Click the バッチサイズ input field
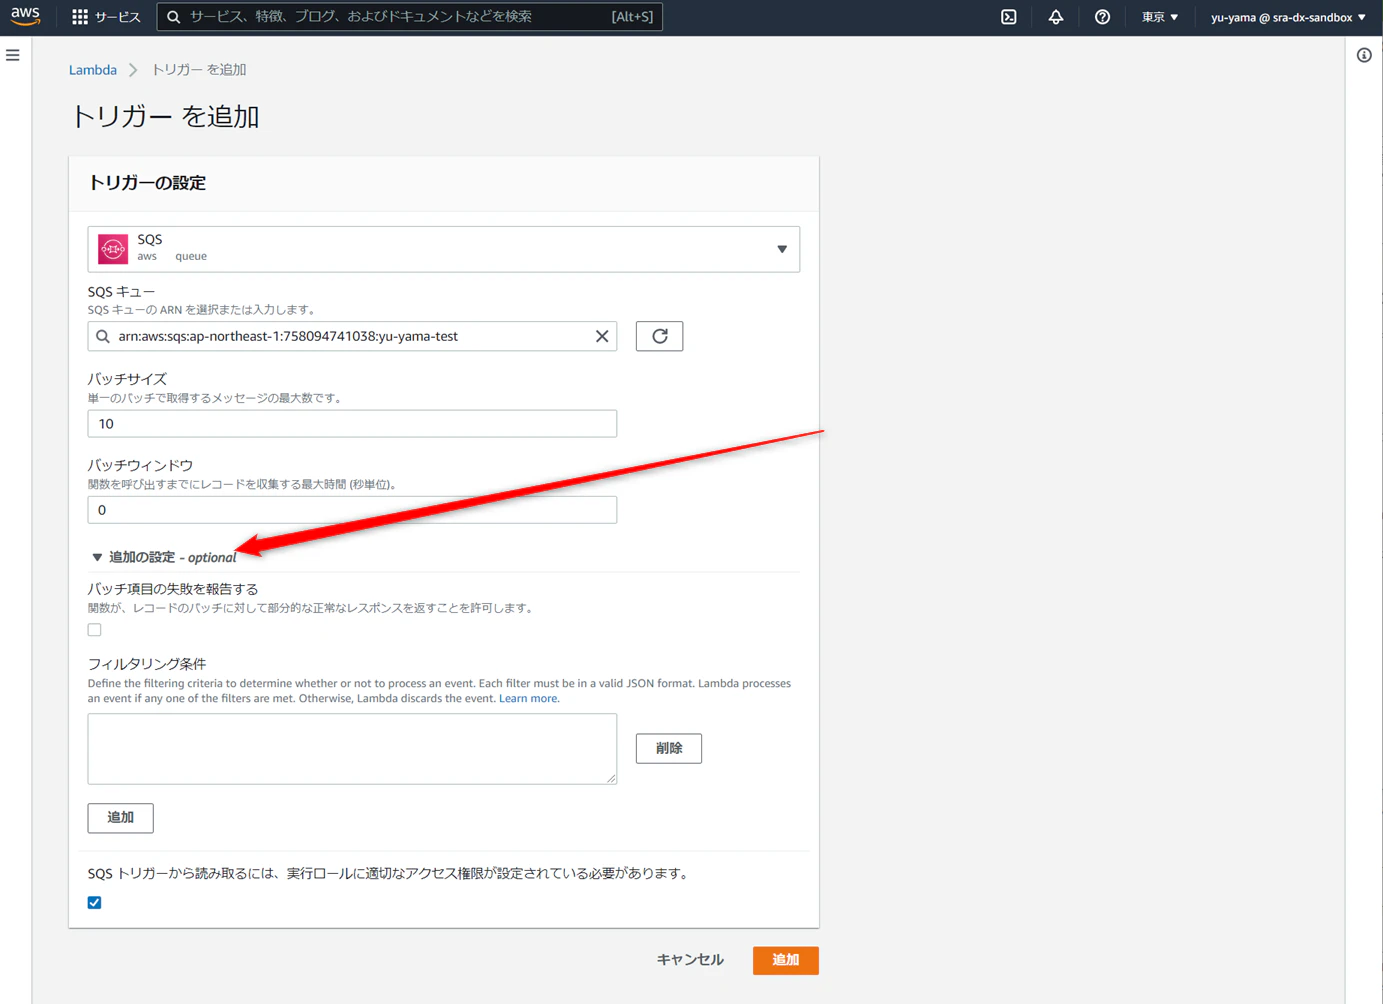The image size is (1383, 1004). click(352, 424)
